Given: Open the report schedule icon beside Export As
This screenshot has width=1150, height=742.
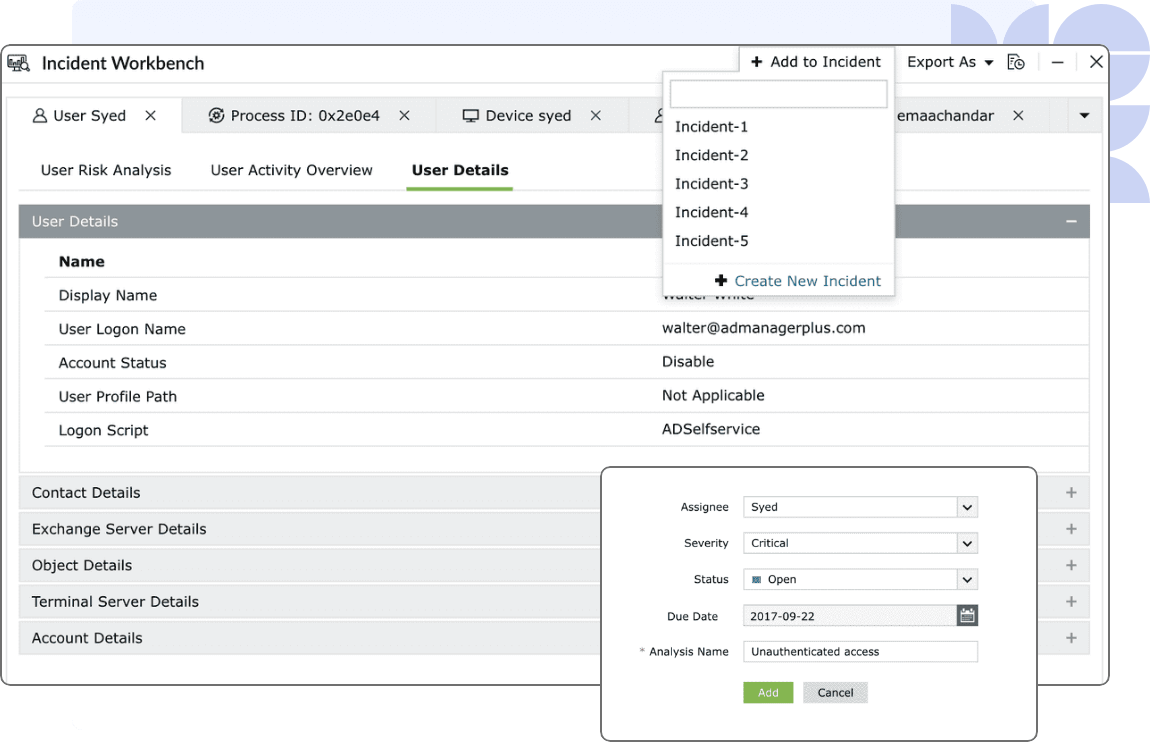Looking at the screenshot, I should (1016, 62).
